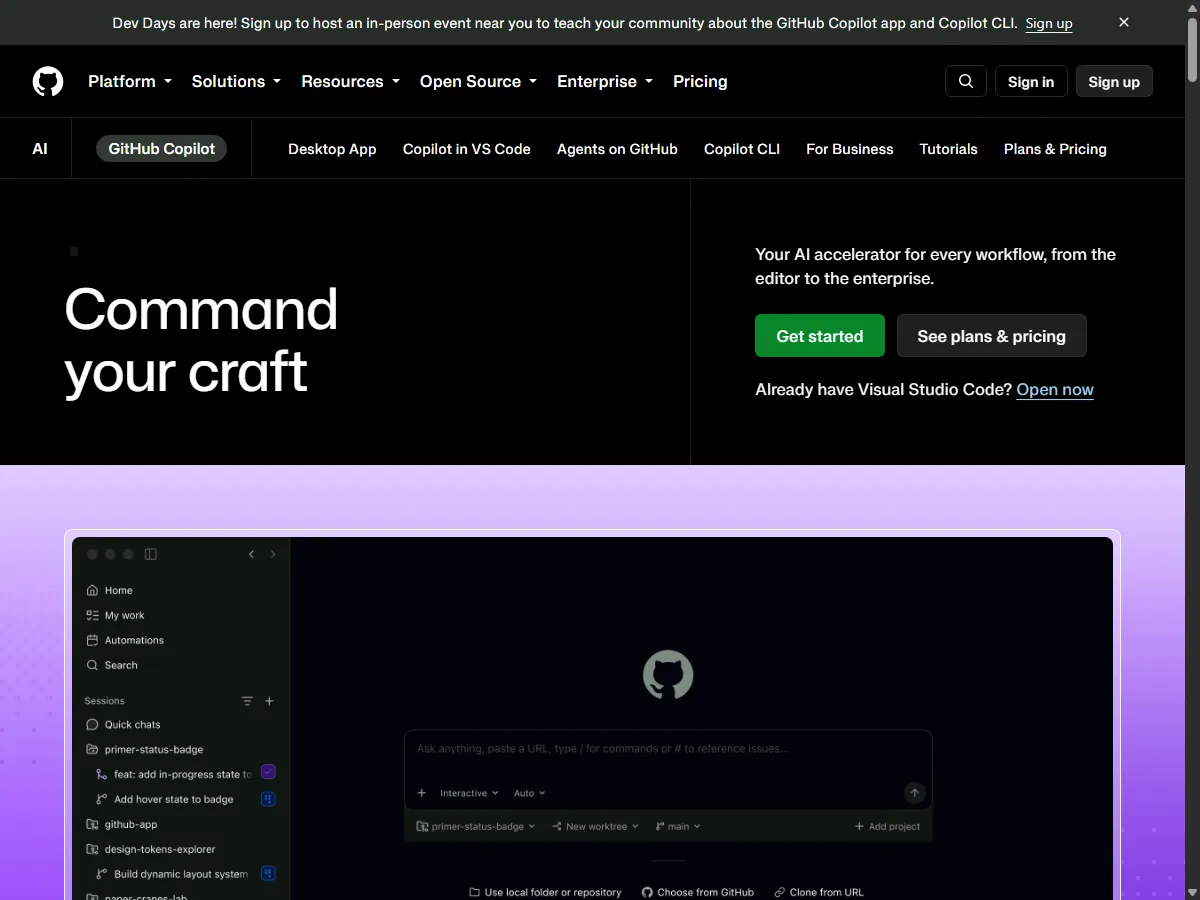This screenshot has width=1200, height=900.
Task: Click the plus icon of Add project
Action: pos(859,826)
